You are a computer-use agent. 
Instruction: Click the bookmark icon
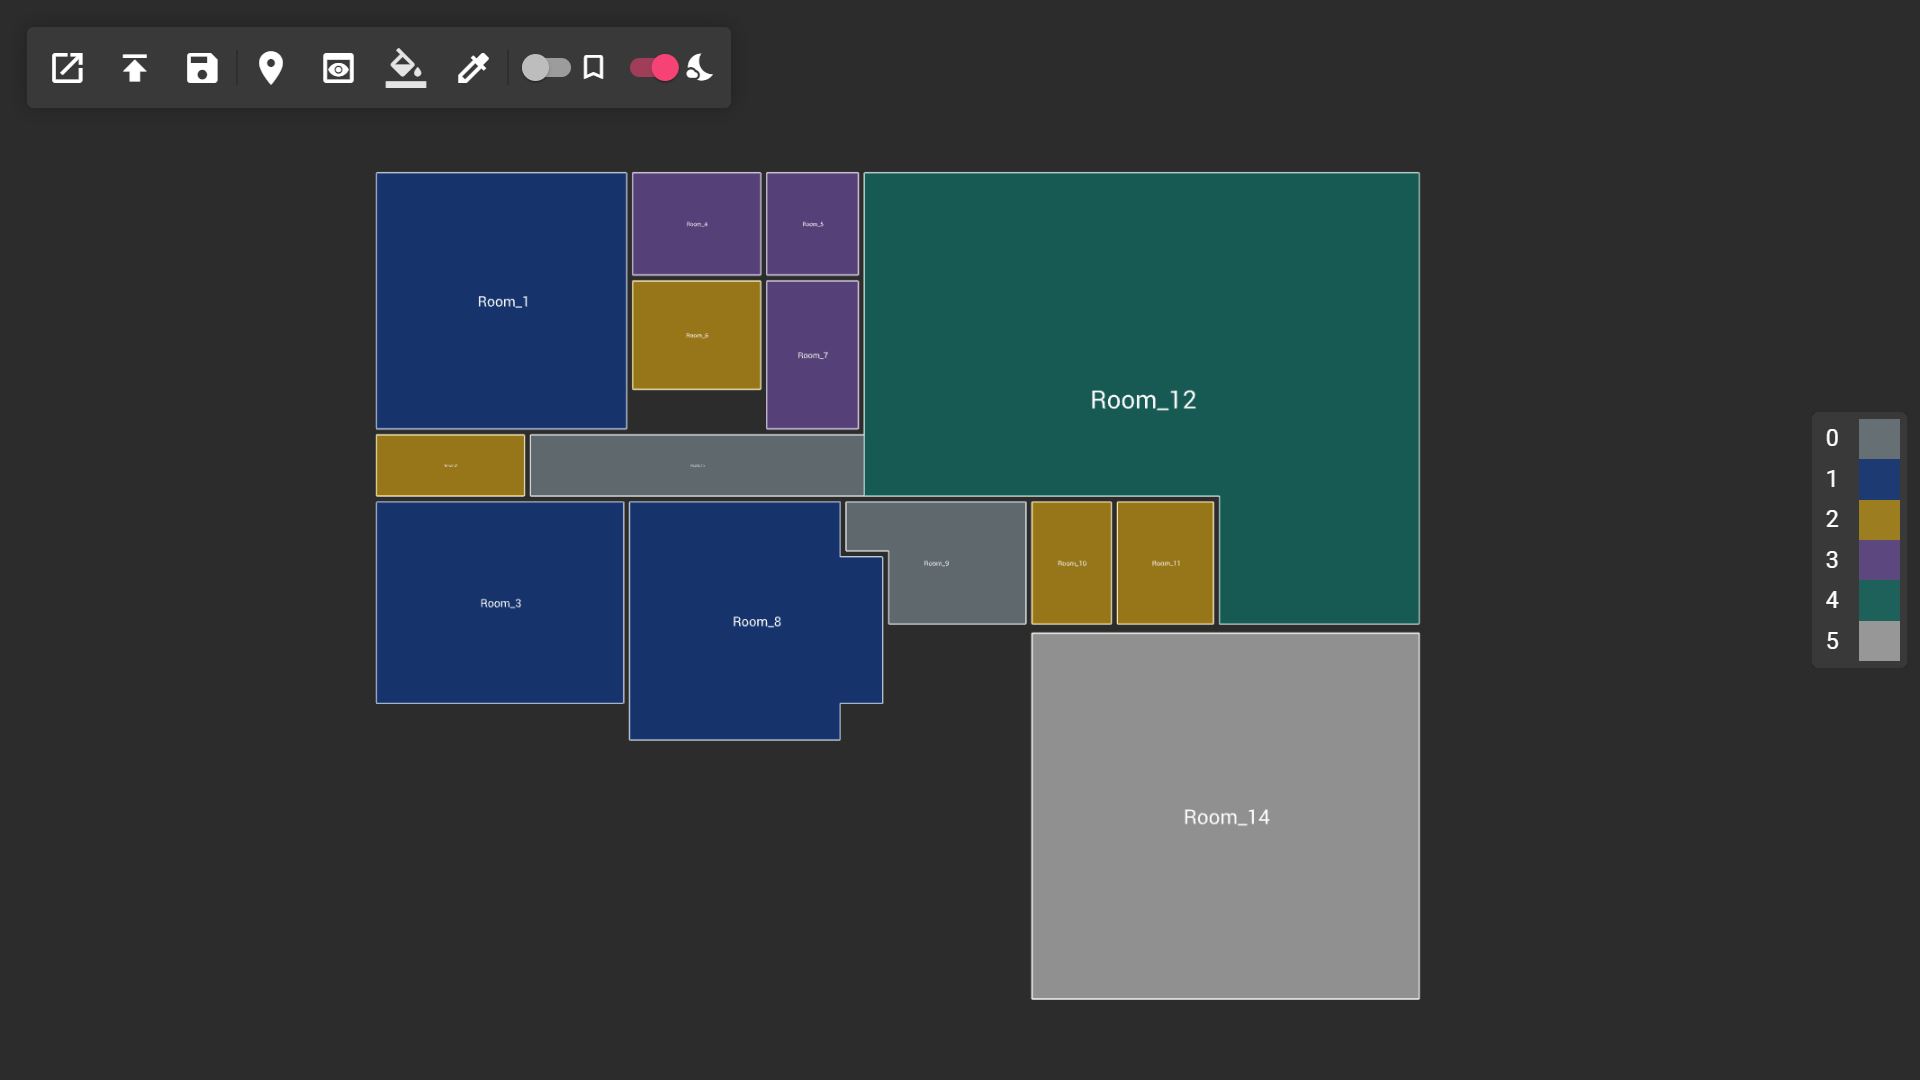pyautogui.click(x=593, y=68)
